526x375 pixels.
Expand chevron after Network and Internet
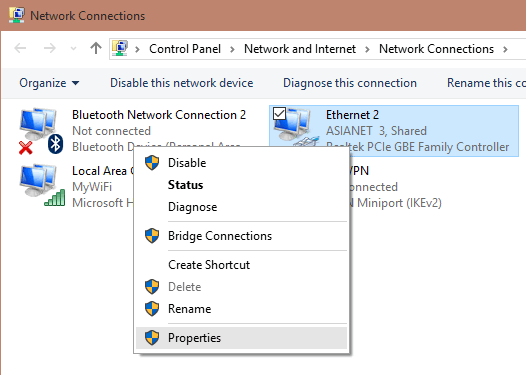[367, 50]
